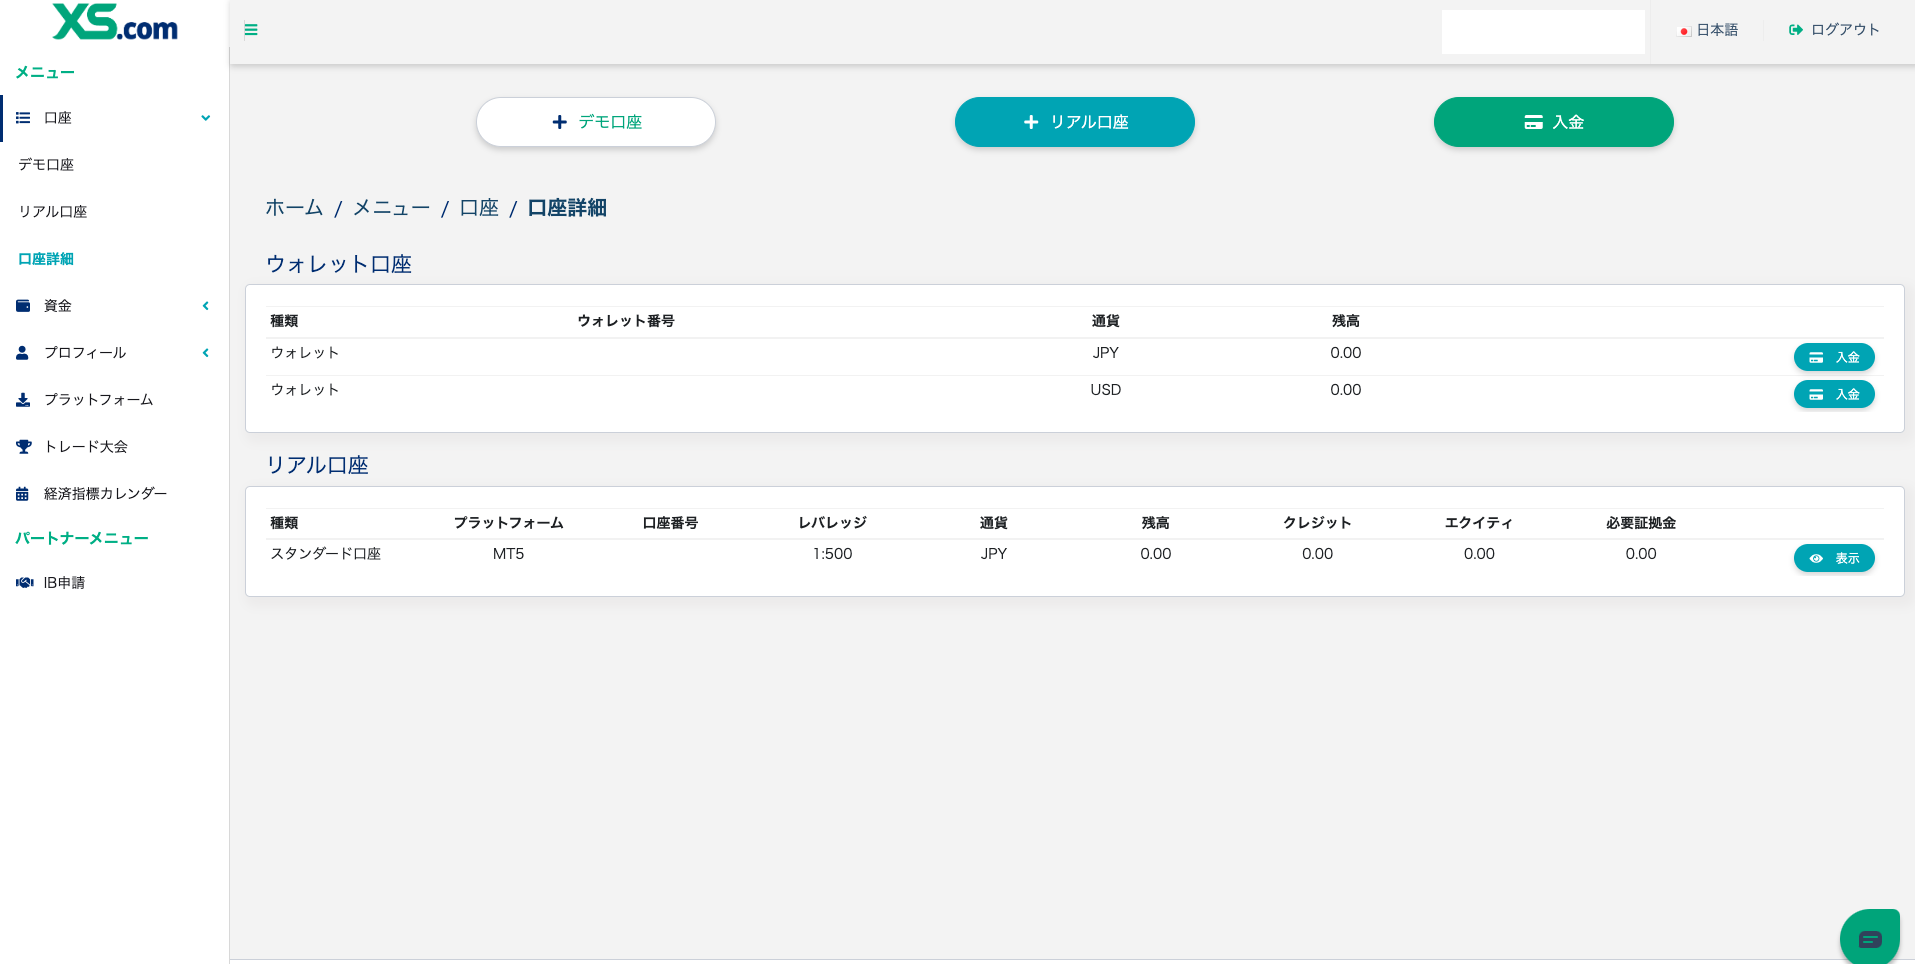
Task: Click the trophy icon for トレード大会
Action: (23, 447)
